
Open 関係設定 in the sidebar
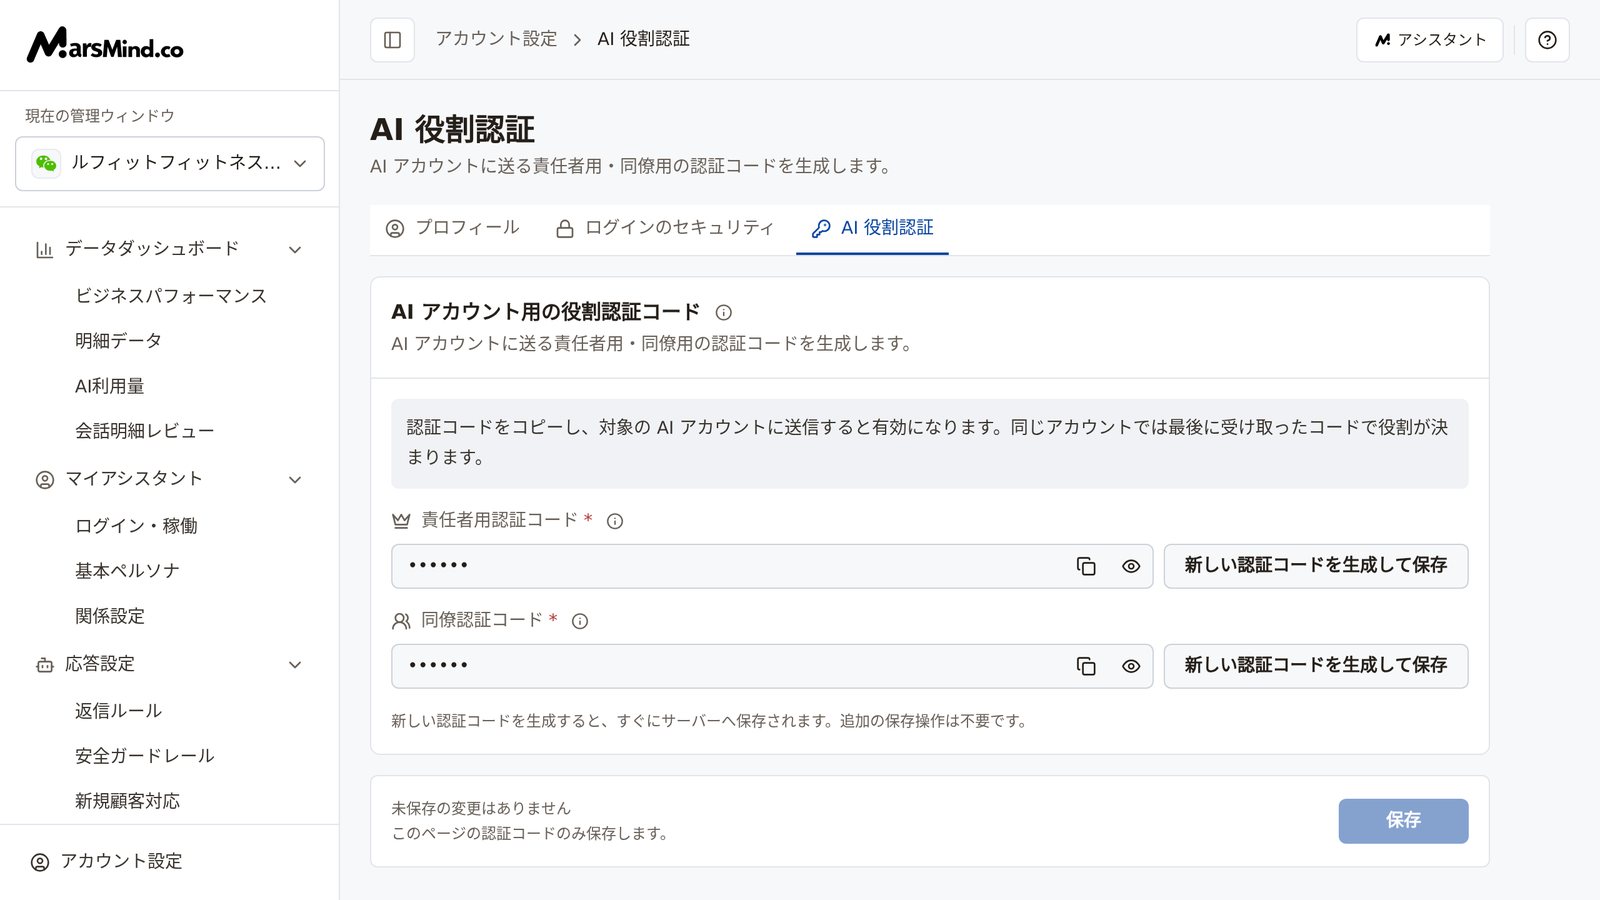(x=110, y=616)
